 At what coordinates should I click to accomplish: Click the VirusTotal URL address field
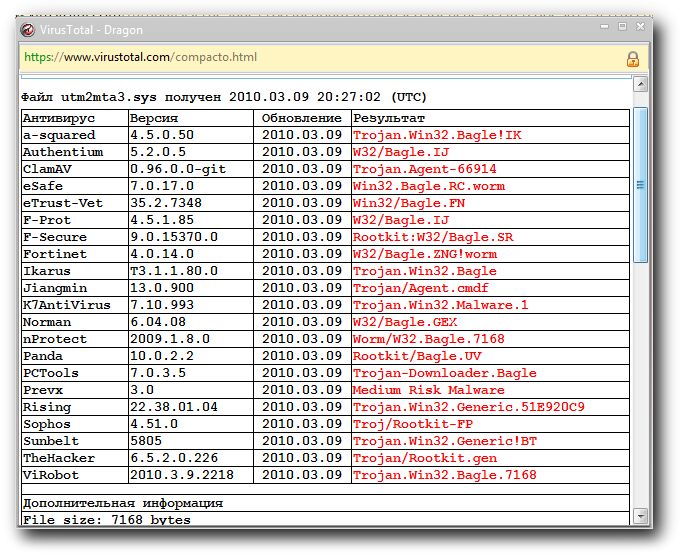point(333,58)
